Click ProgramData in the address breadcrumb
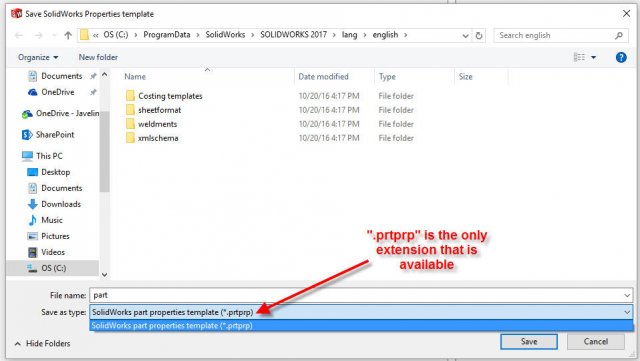 167,35
